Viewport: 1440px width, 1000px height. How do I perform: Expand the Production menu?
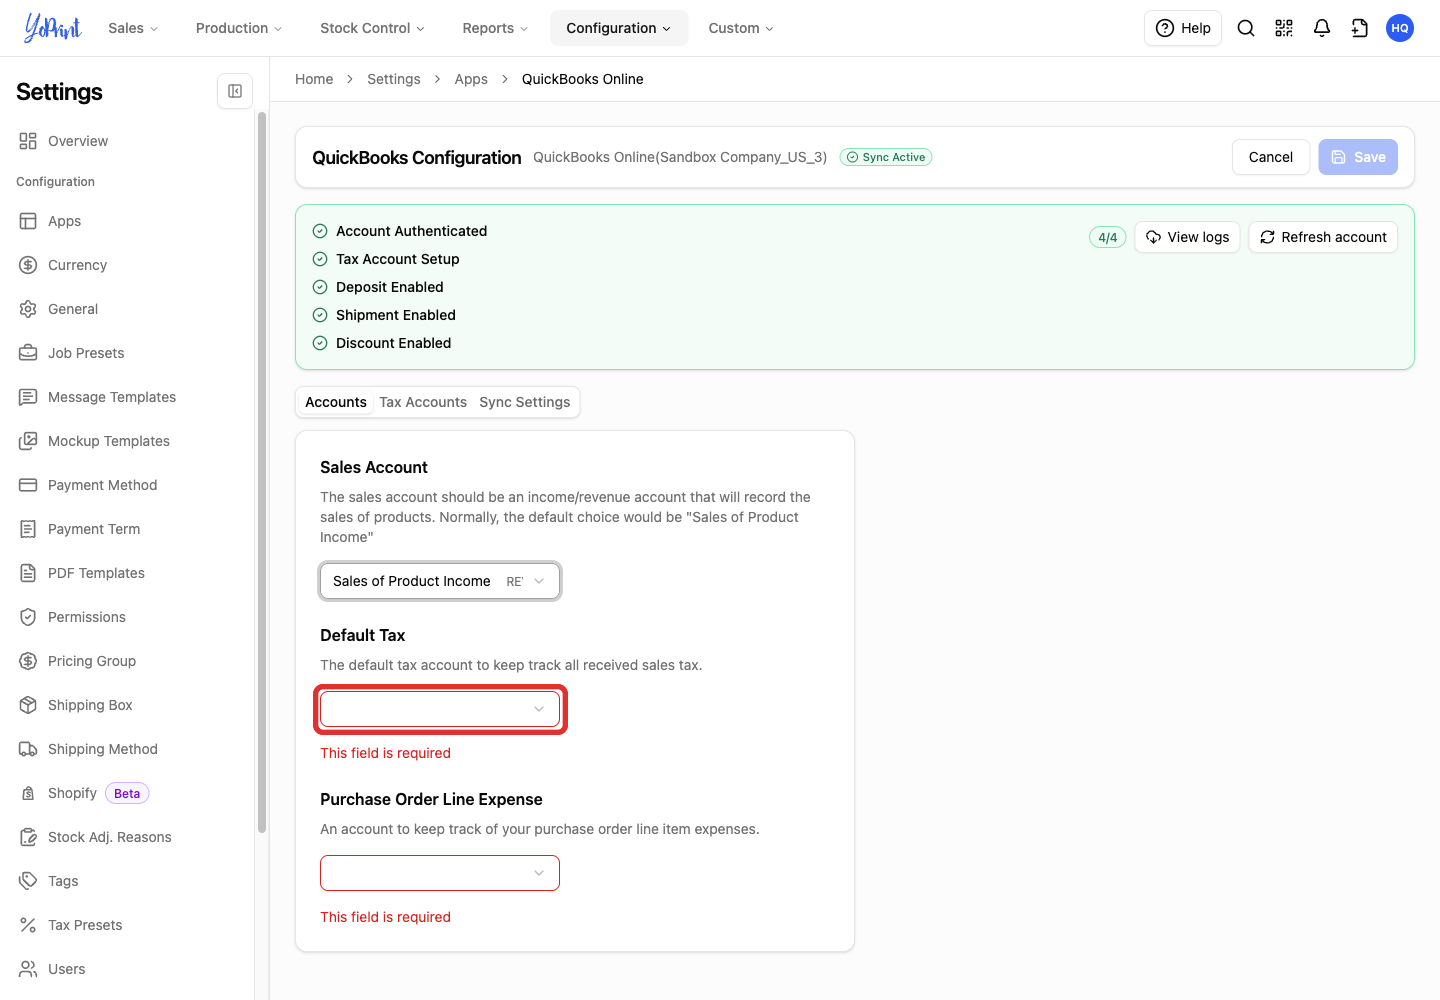coord(239,28)
